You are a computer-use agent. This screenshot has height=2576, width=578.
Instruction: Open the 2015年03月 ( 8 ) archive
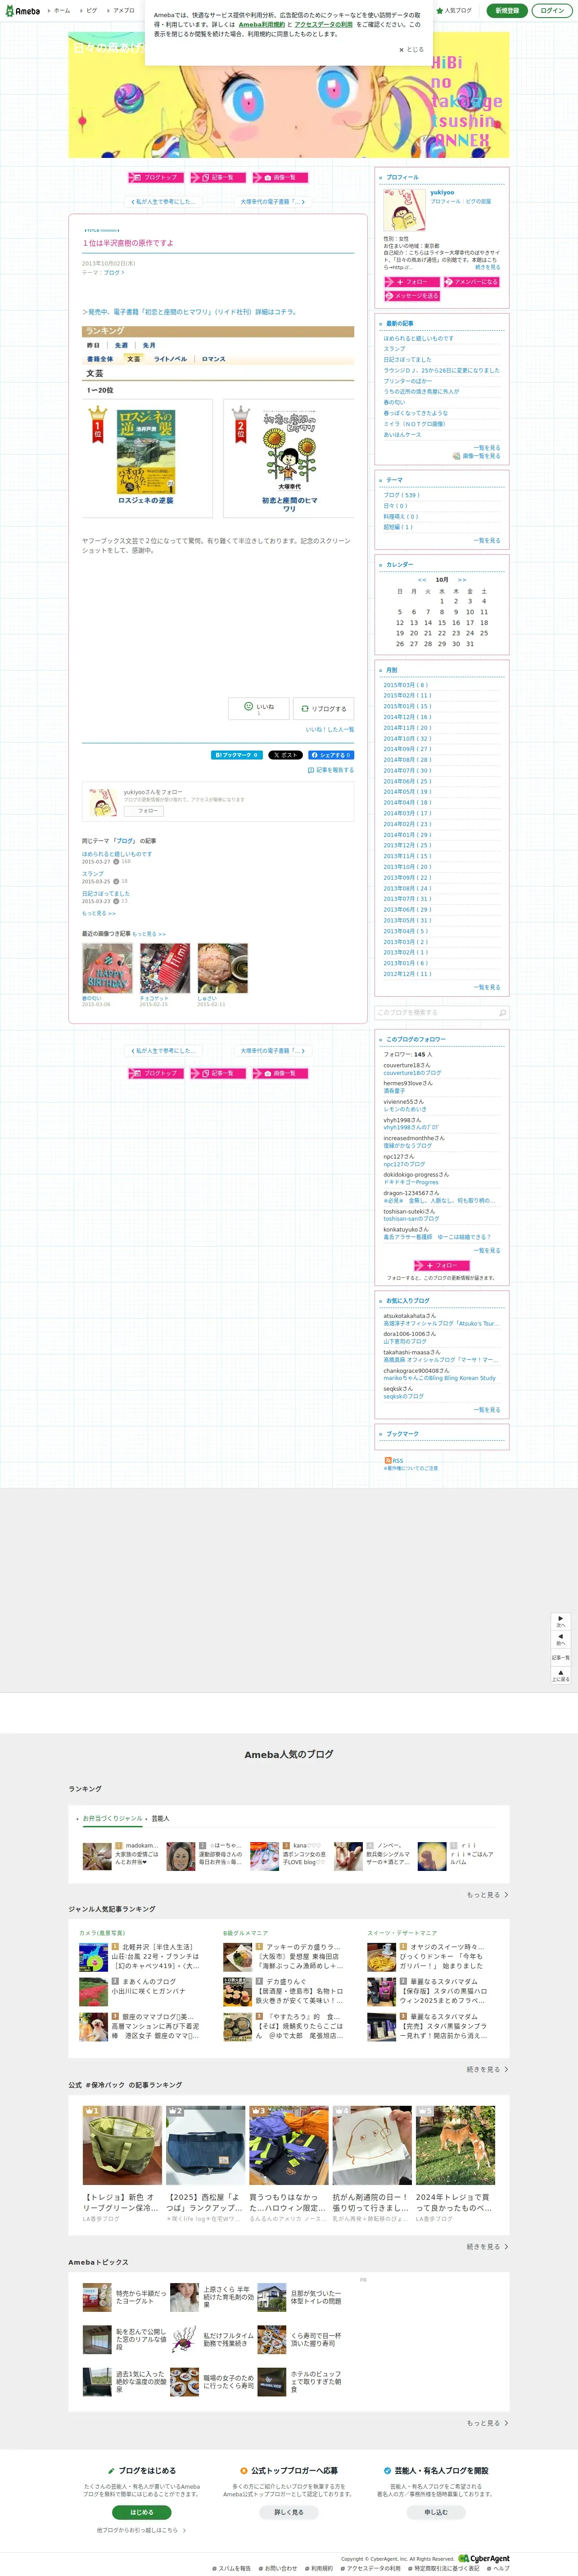pos(405,685)
